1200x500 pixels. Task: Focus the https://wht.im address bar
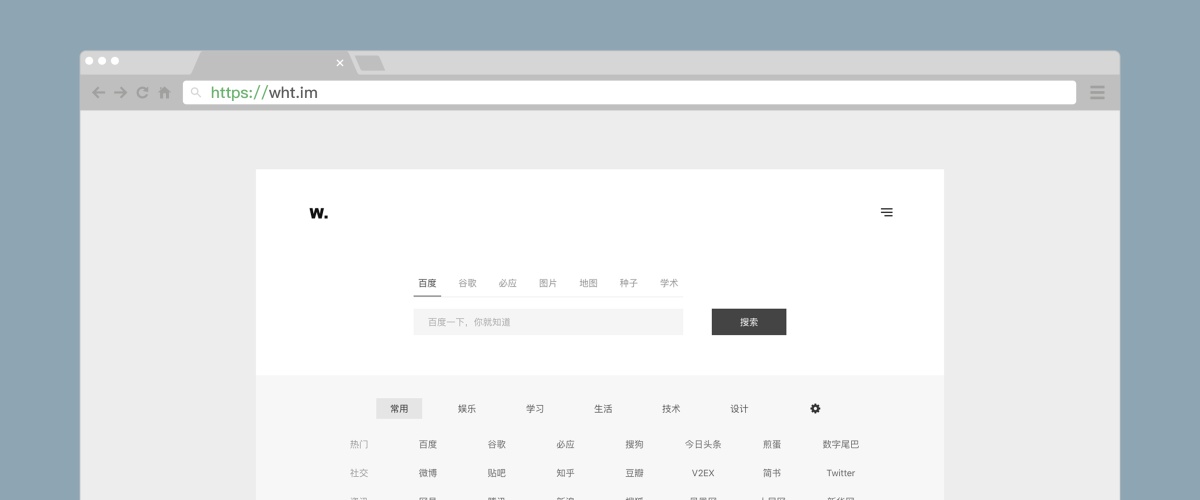pos(629,93)
